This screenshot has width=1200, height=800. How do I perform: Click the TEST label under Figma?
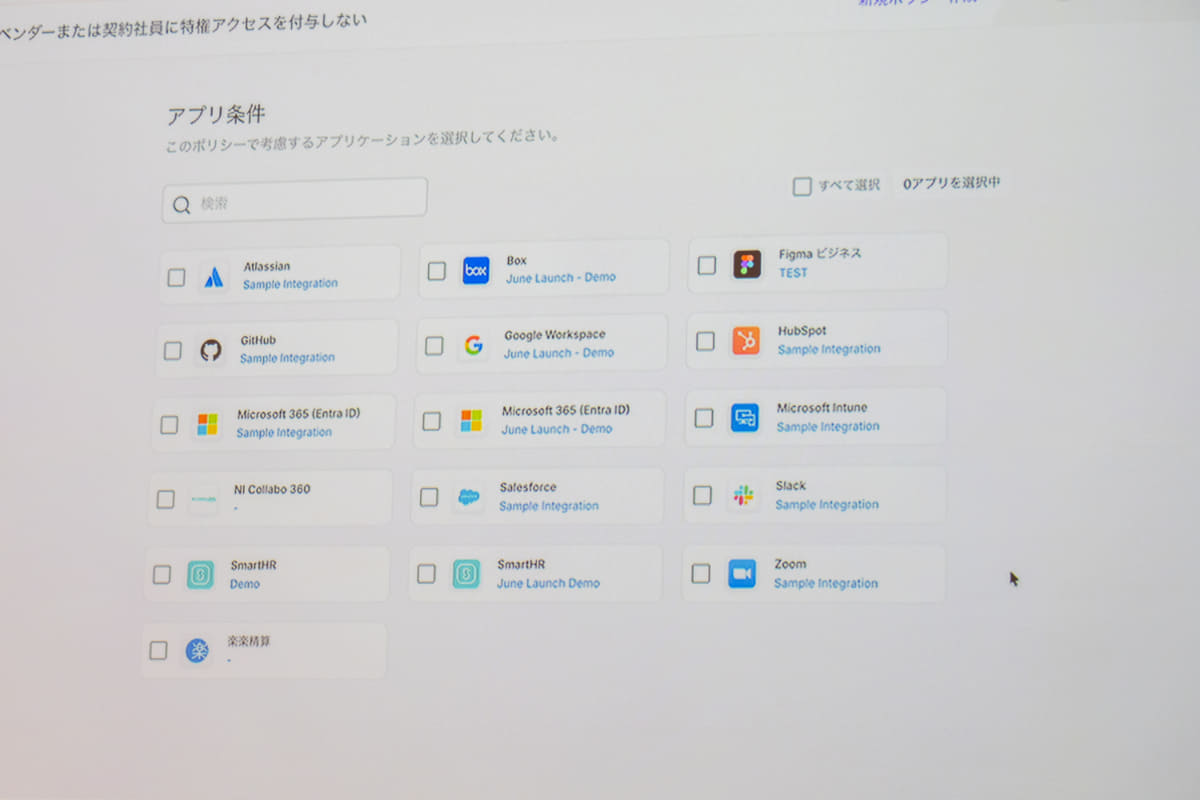pyautogui.click(x=793, y=272)
